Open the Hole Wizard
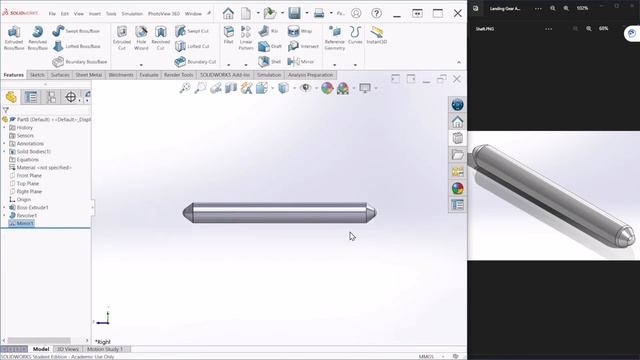The height and width of the screenshot is (360, 640). pos(141,38)
